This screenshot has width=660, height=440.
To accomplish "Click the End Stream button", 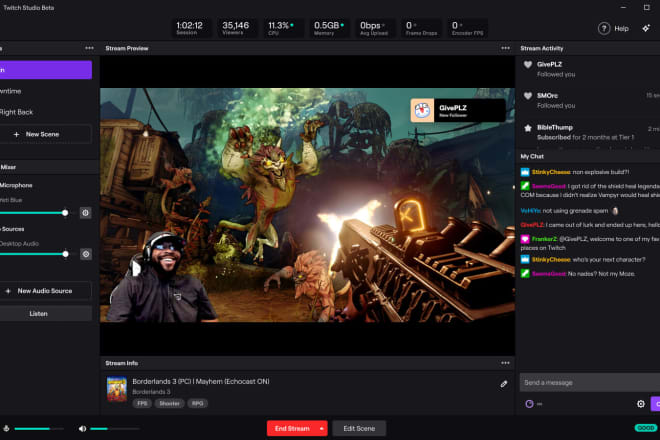I will point(292,429).
